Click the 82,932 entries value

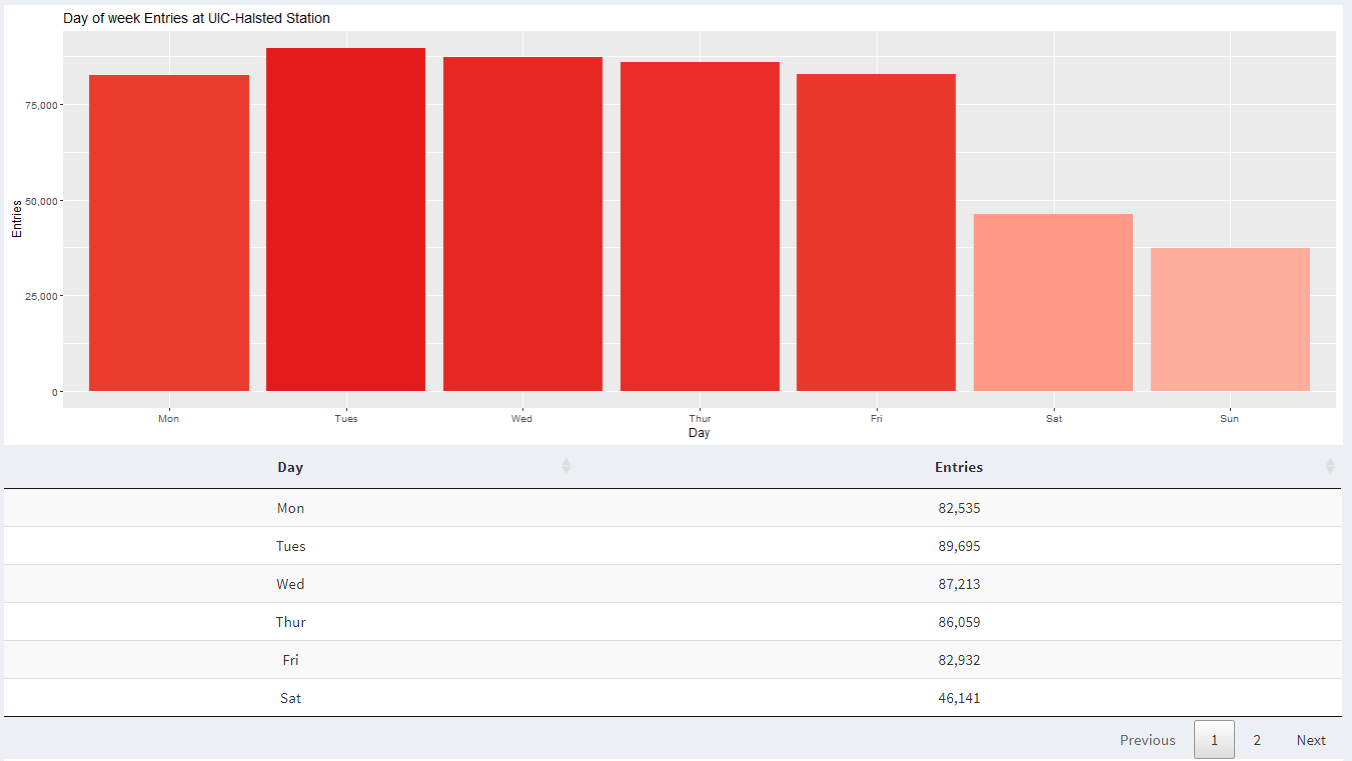click(959, 660)
